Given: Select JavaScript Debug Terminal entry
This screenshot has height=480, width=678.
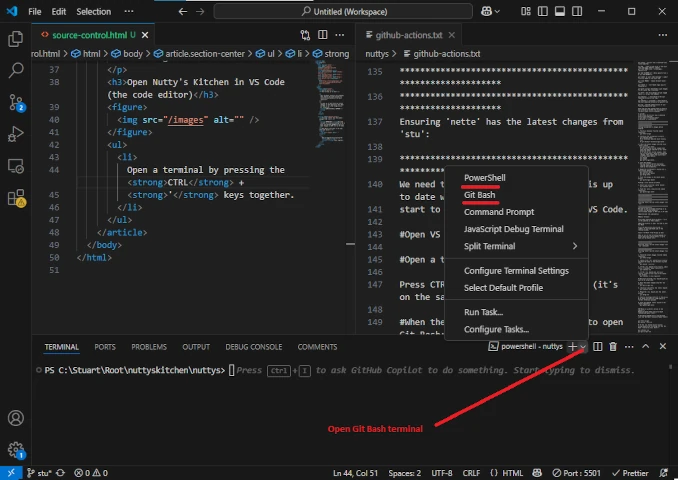Looking at the screenshot, I should tap(516, 229).
